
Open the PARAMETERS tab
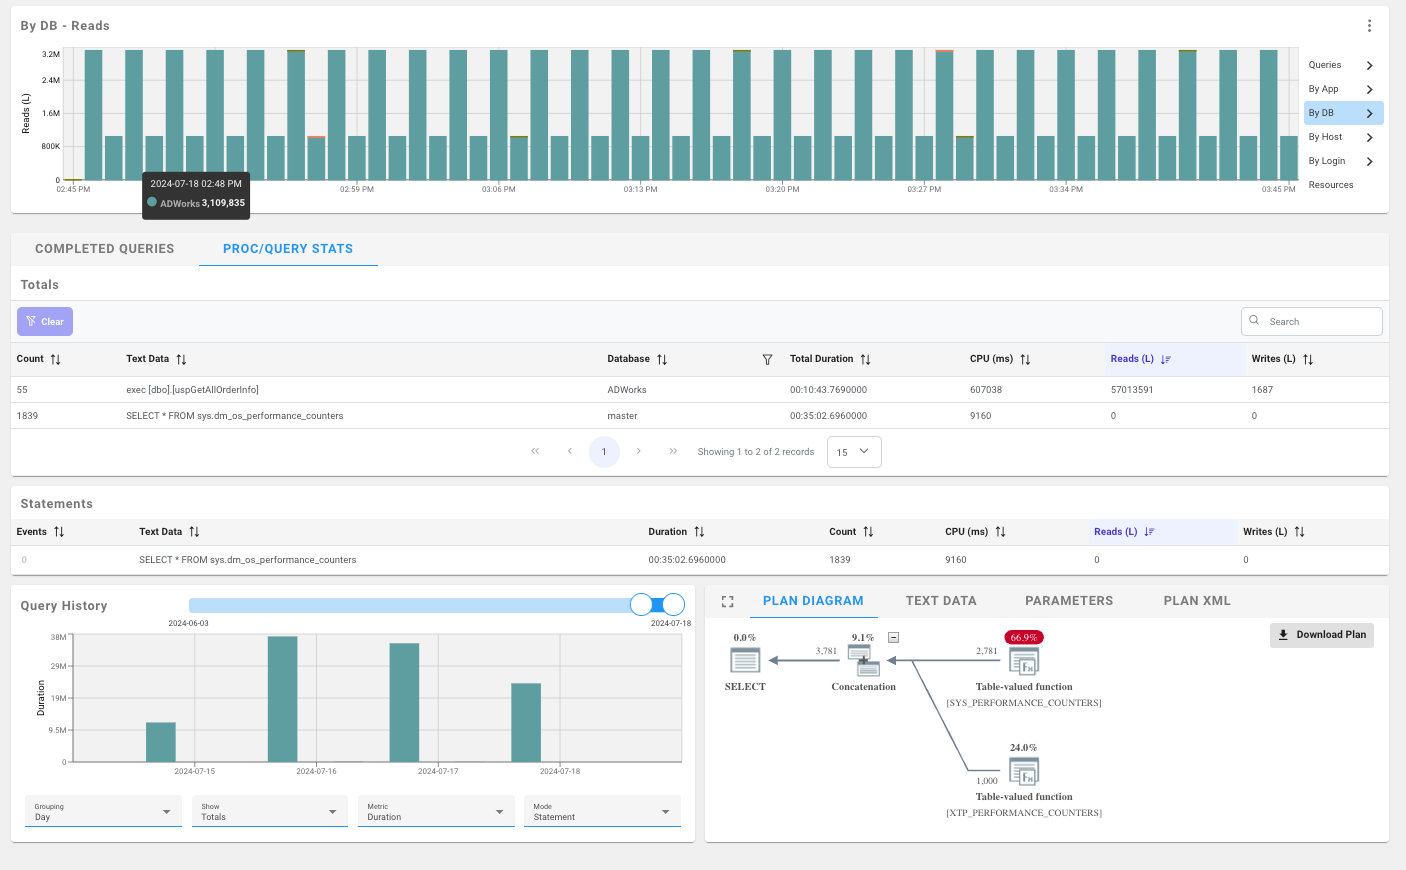(1068, 600)
